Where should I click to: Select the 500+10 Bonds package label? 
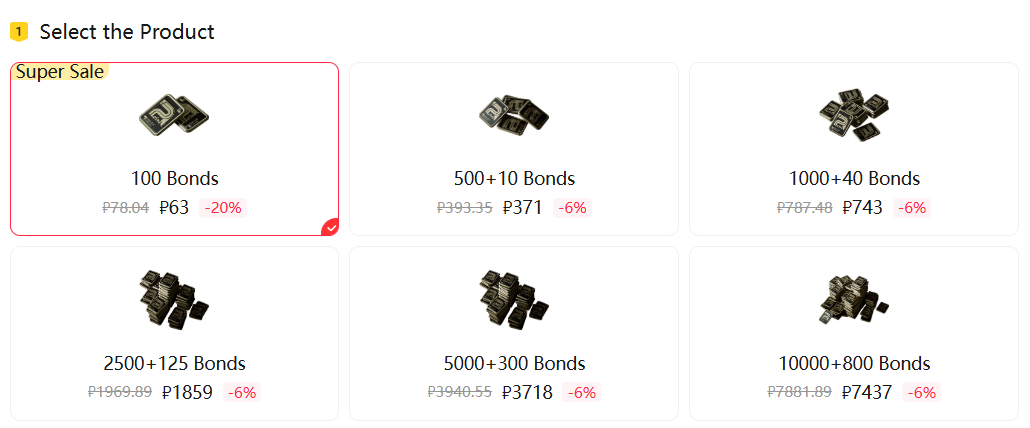(x=514, y=179)
